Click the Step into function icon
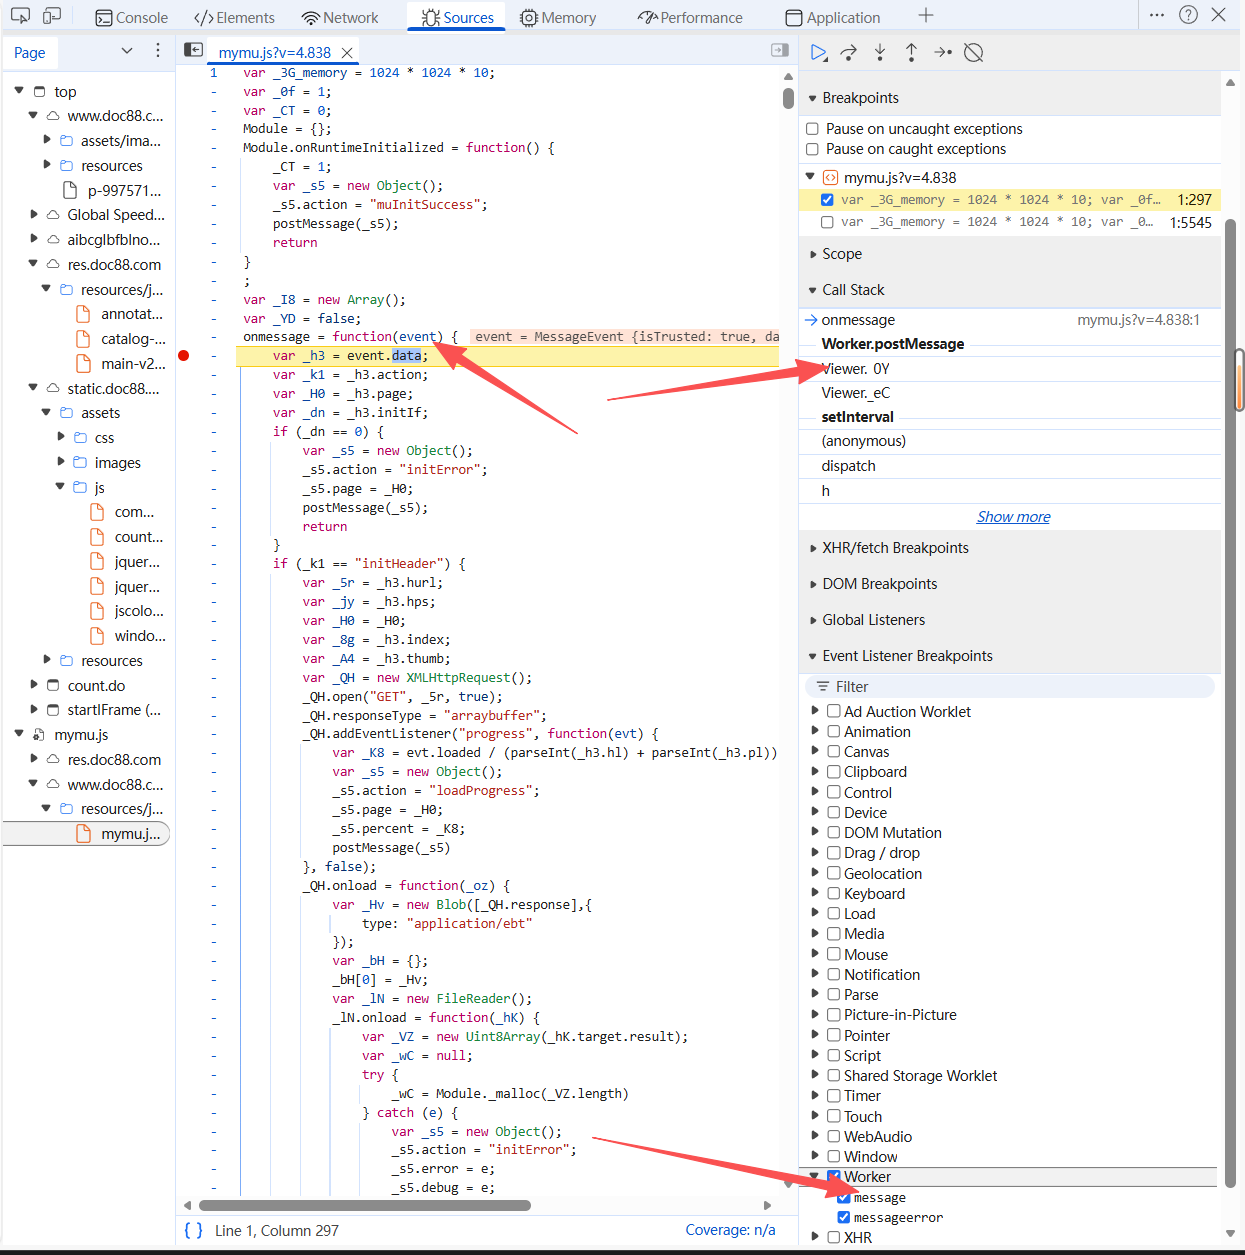The height and width of the screenshot is (1255, 1245). click(x=880, y=53)
